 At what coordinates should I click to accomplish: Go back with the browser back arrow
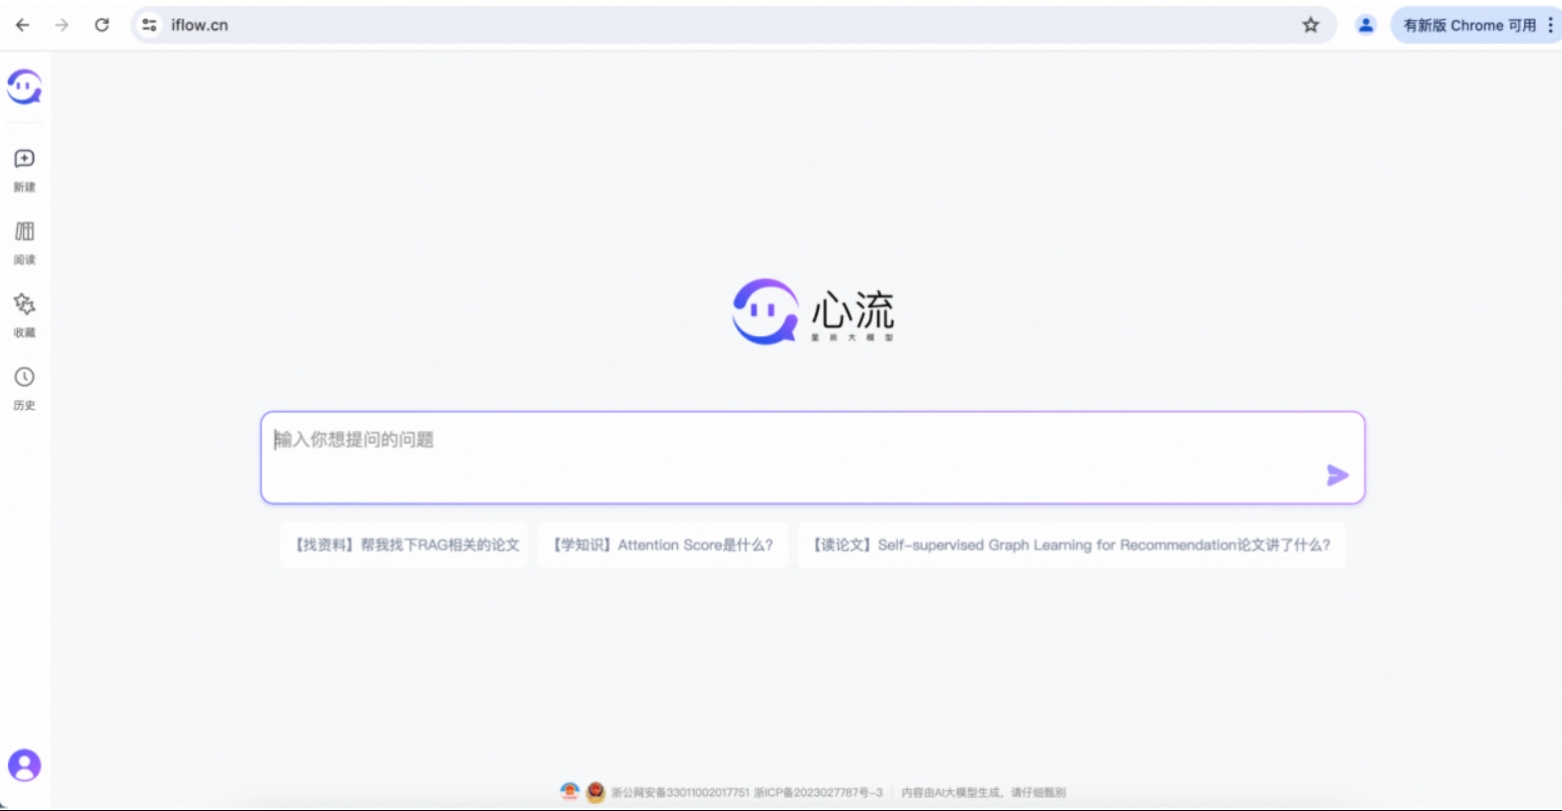pos(22,25)
